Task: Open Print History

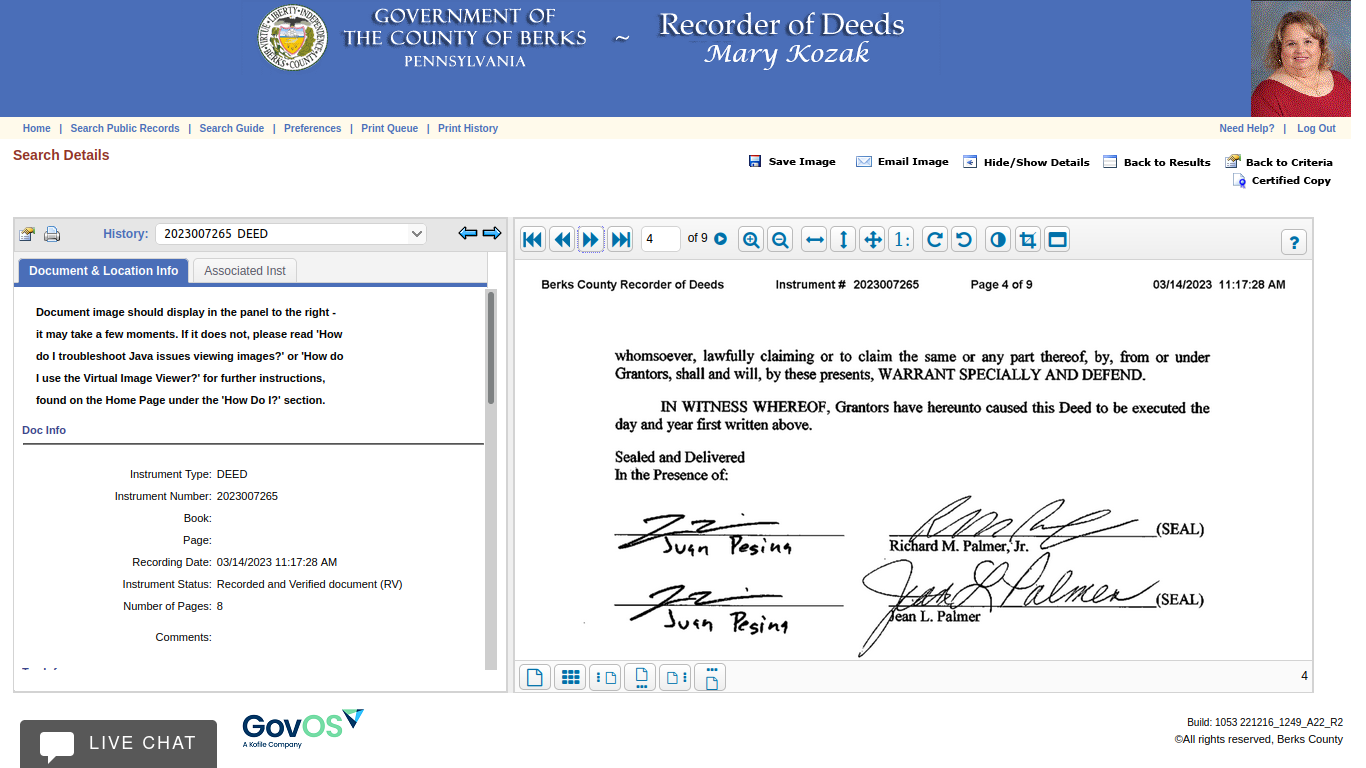Action: tap(468, 128)
